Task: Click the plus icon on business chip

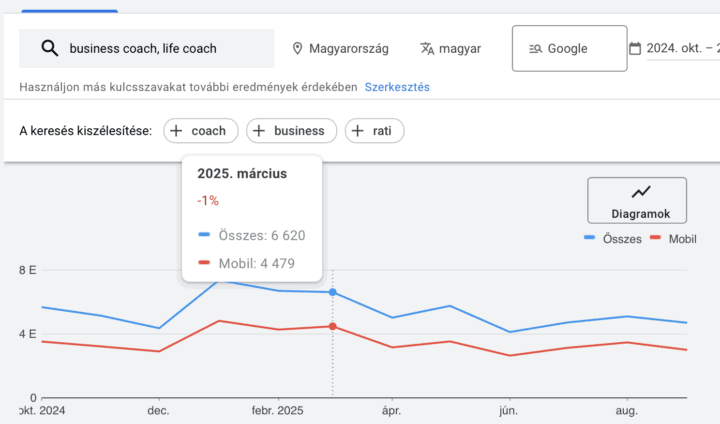Action: point(259,130)
